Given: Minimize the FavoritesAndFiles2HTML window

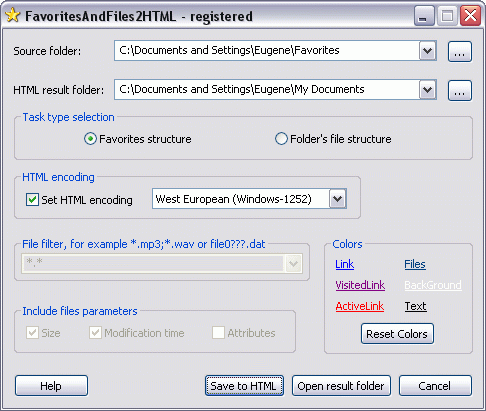Looking at the screenshot, I should click(424, 16).
